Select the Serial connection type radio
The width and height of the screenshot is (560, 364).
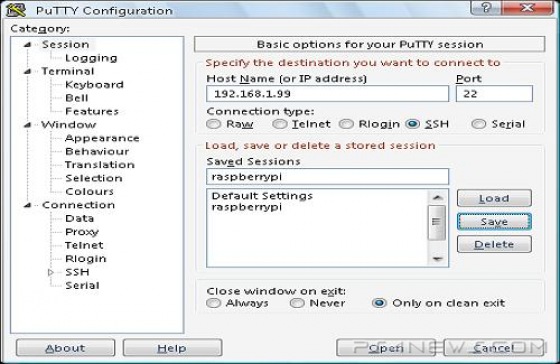tap(479, 124)
